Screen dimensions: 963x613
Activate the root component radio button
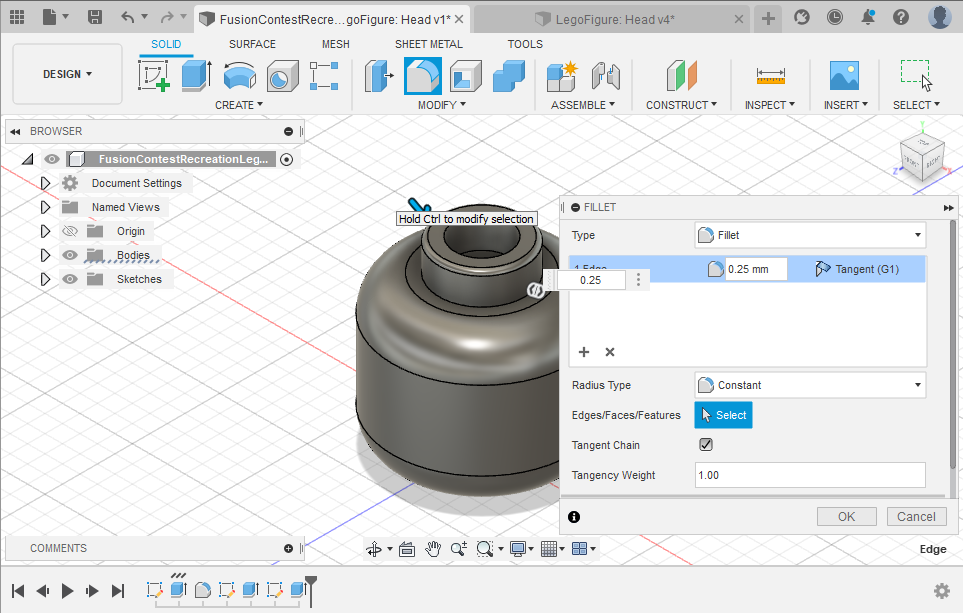(x=286, y=159)
